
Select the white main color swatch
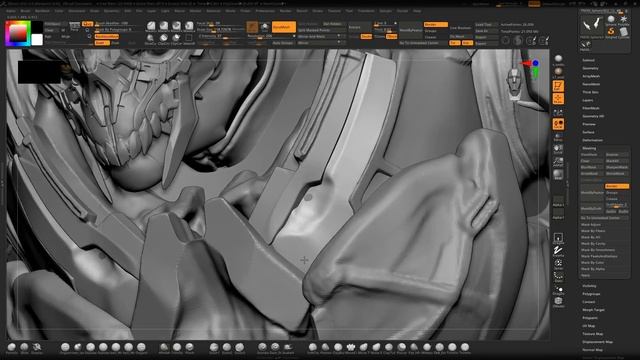pyautogui.click(x=37, y=40)
